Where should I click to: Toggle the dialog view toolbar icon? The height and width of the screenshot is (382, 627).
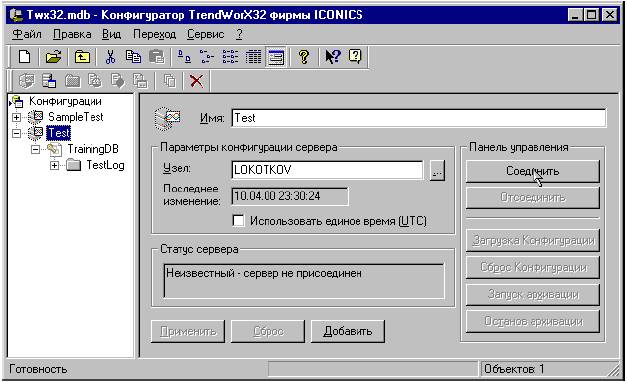pos(276,56)
